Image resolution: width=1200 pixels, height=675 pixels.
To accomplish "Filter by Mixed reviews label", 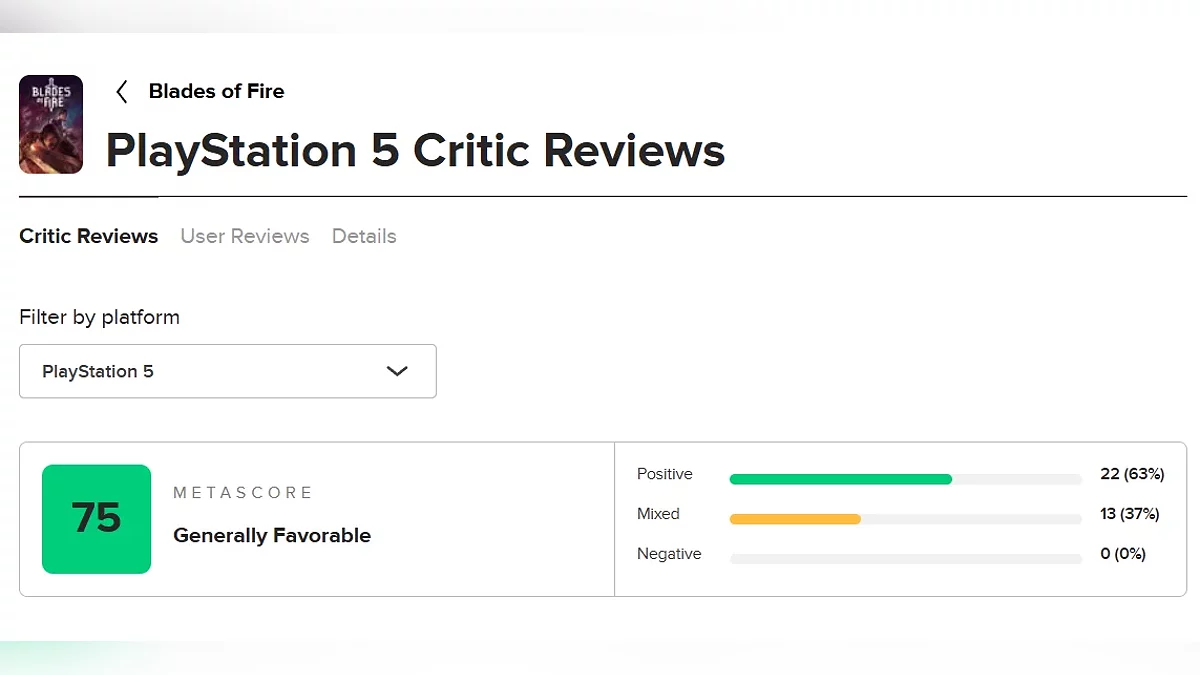I will click(x=658, y=514).
